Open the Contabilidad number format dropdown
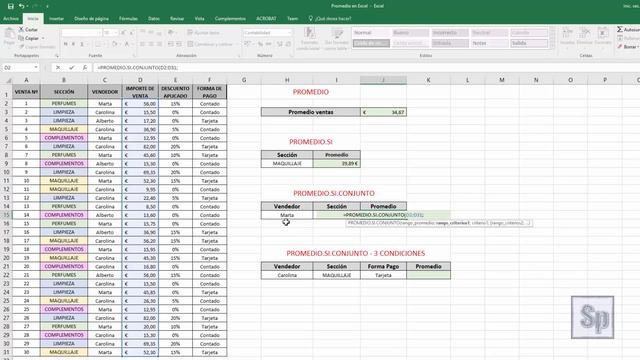The height and width of the screenshot is (360, 640). coord(289,32)
